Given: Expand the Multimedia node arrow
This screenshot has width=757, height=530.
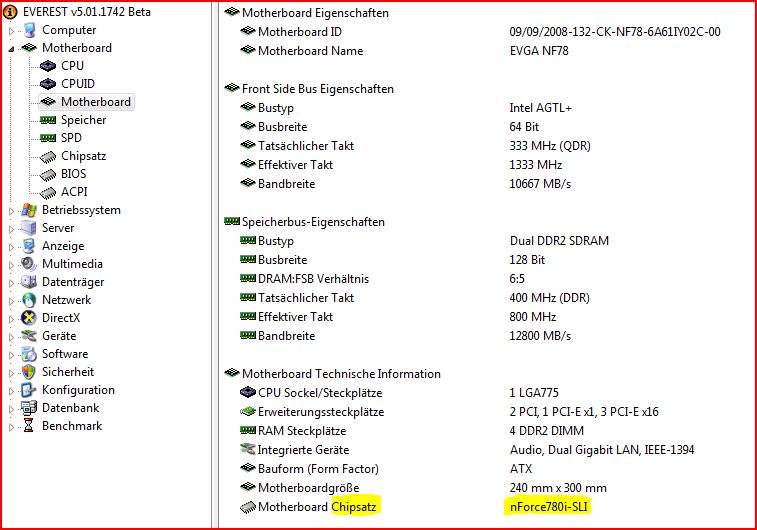Looking at the screenshot, I should [x=12, y=265].
